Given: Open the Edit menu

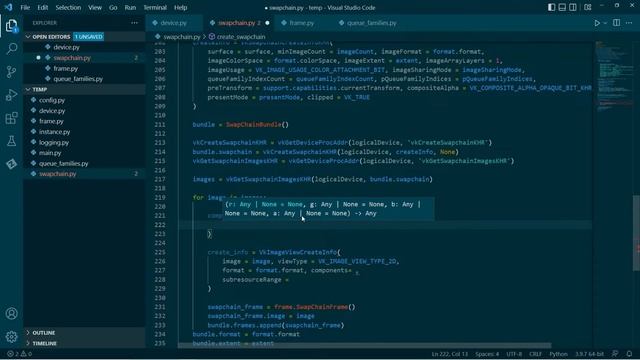Looking at the screenshot, I should click(42, 7).
